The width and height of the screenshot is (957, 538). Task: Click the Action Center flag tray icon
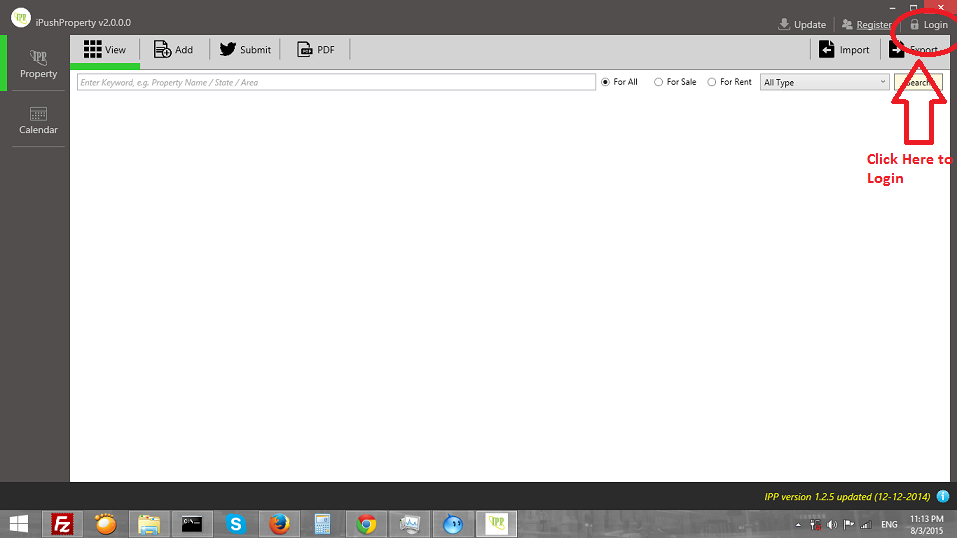click(x=848, y=525)
